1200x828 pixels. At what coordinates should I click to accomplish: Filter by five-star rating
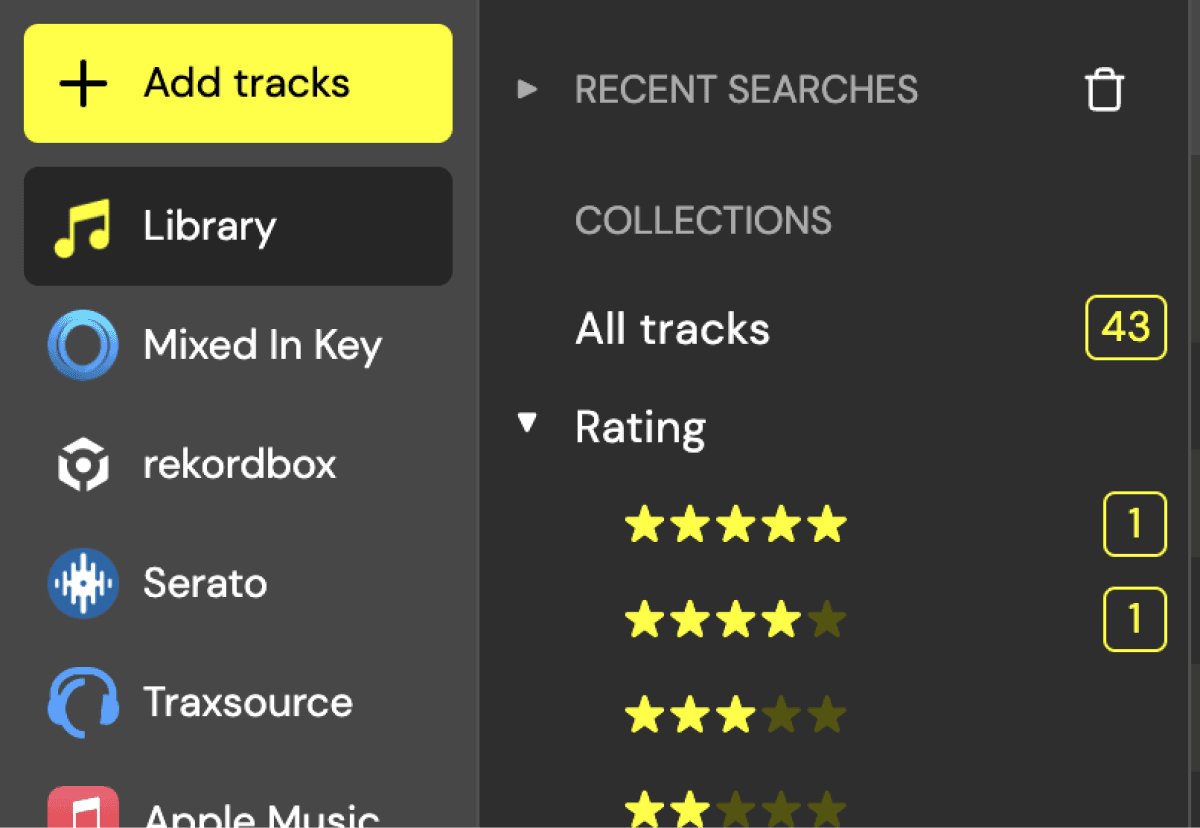click(x=736, y=524)
